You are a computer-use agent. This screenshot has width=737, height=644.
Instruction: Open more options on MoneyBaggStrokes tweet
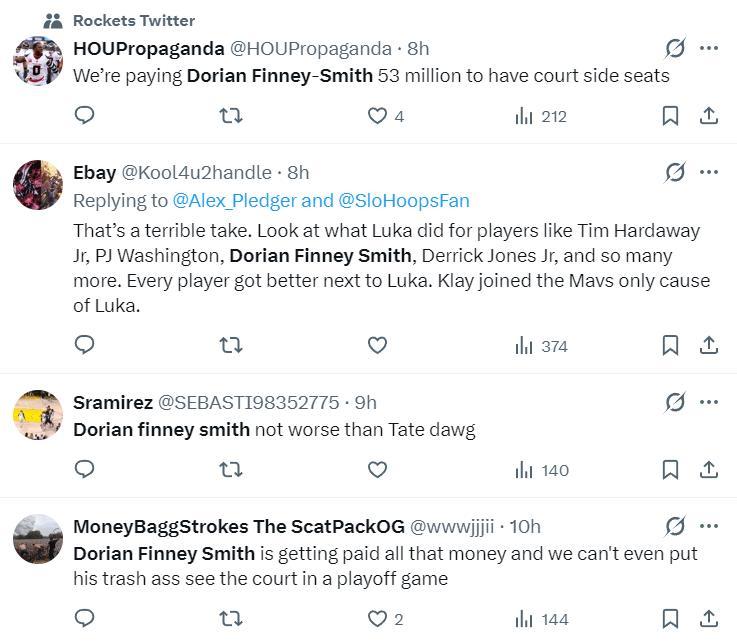point(708,526)
